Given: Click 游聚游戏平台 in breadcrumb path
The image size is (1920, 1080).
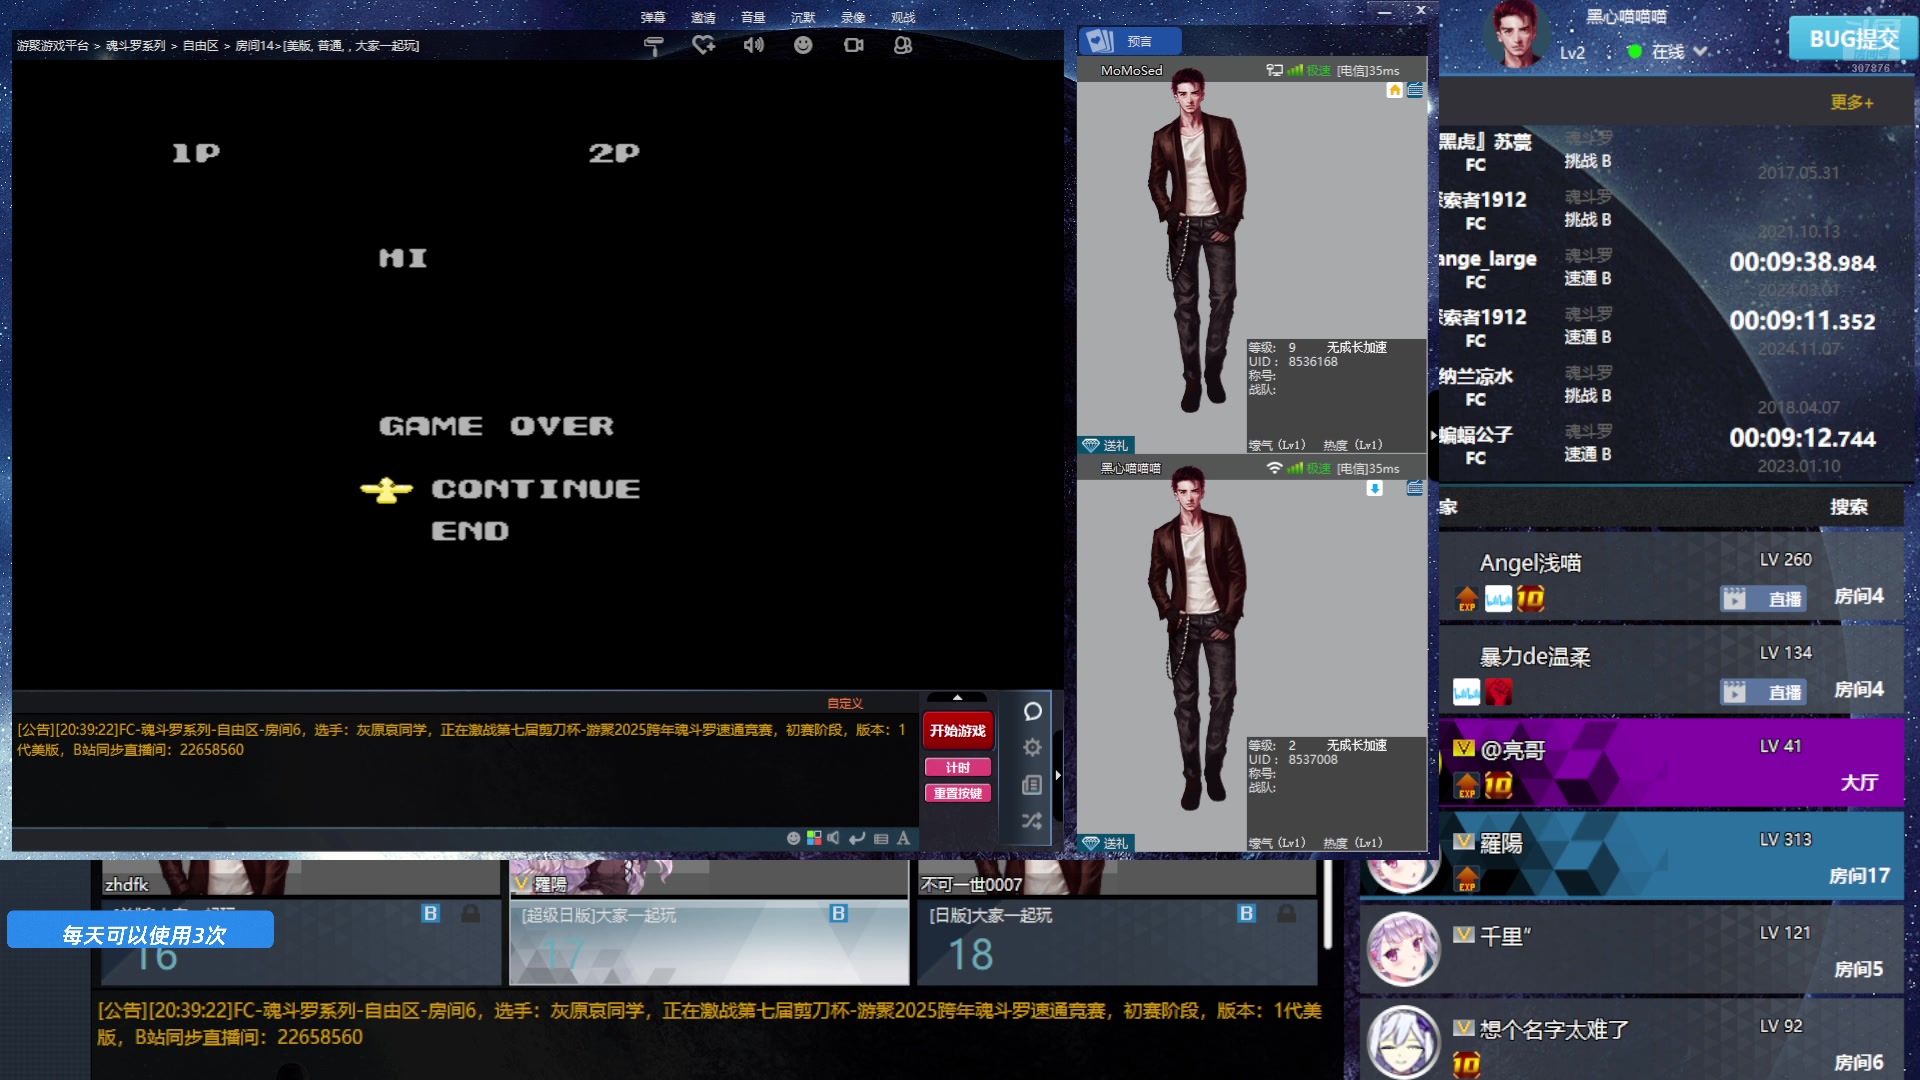Looking at the screenshot, I should coord(52,46).
